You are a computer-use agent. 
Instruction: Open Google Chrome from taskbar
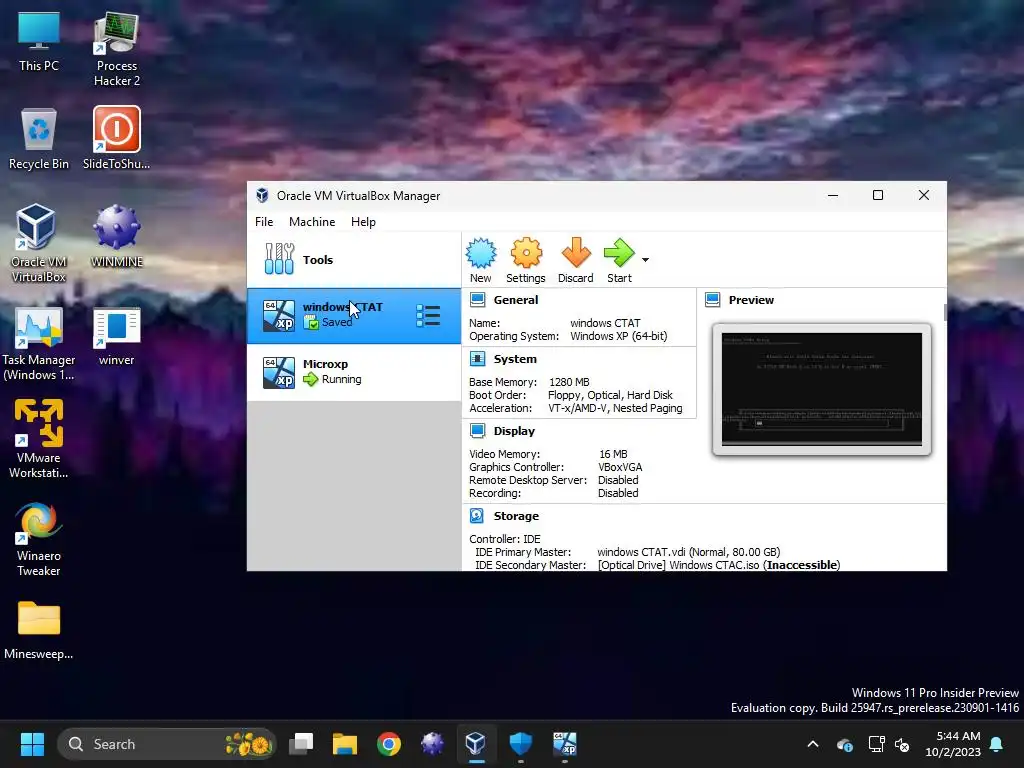tap(389, 744)
